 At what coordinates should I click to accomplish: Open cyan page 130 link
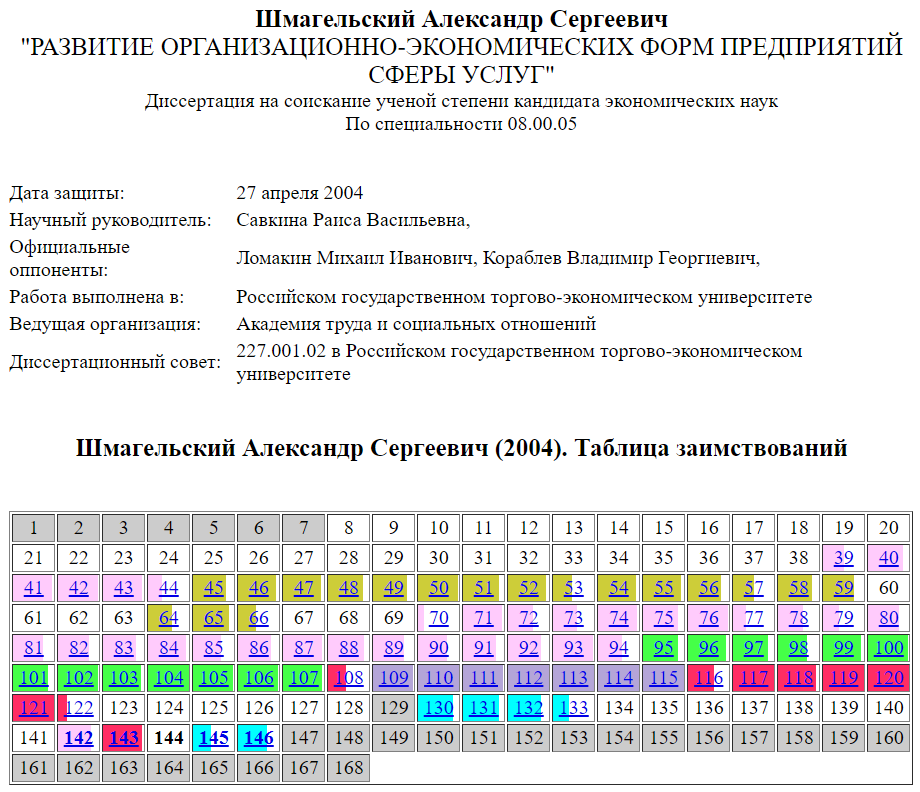[x=438, y=707]
